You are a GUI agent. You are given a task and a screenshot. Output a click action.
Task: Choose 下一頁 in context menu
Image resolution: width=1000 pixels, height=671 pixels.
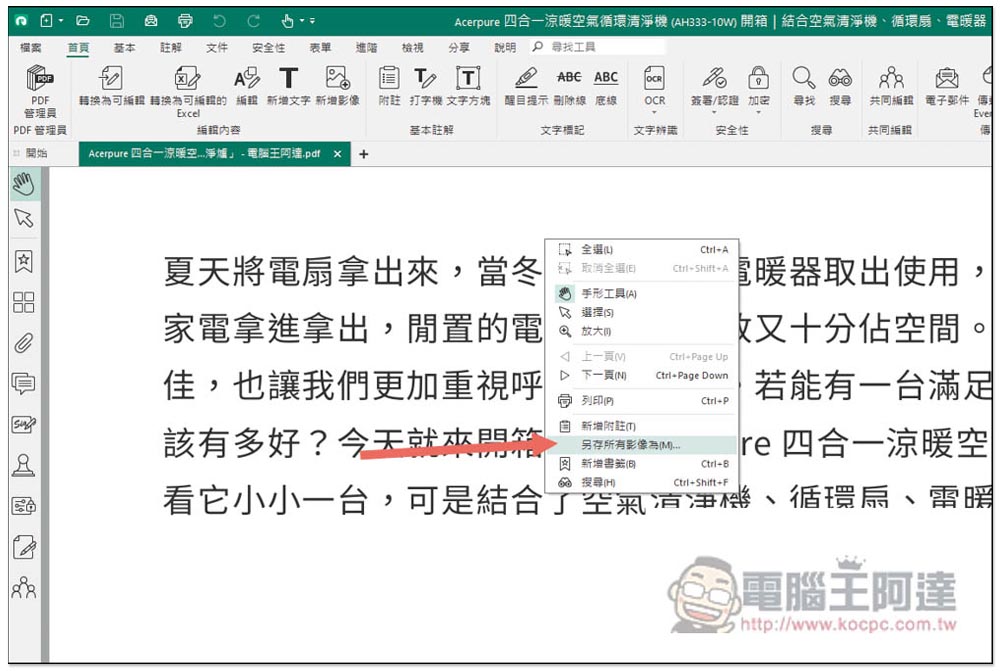coord(642,376)
